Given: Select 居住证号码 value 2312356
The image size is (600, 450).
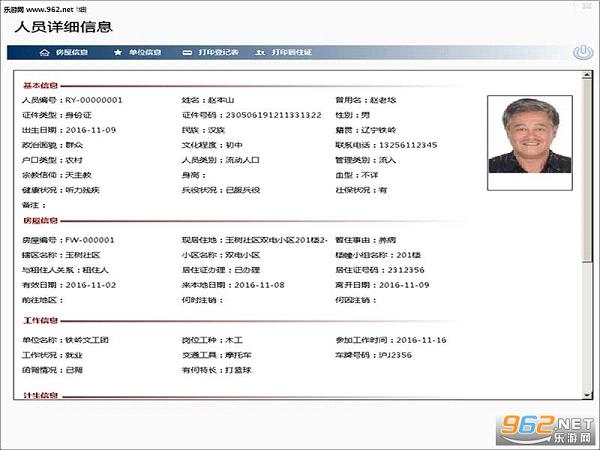Looking at the screenshot, I should [406, 270].
